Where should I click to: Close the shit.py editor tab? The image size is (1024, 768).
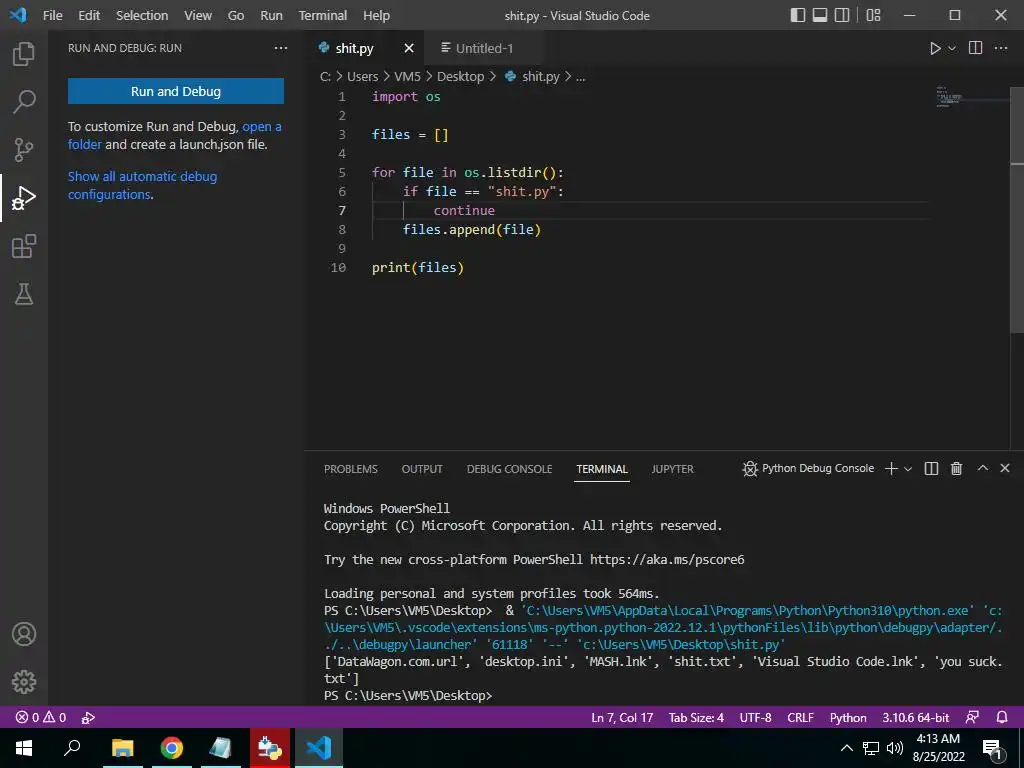[409, 48]
